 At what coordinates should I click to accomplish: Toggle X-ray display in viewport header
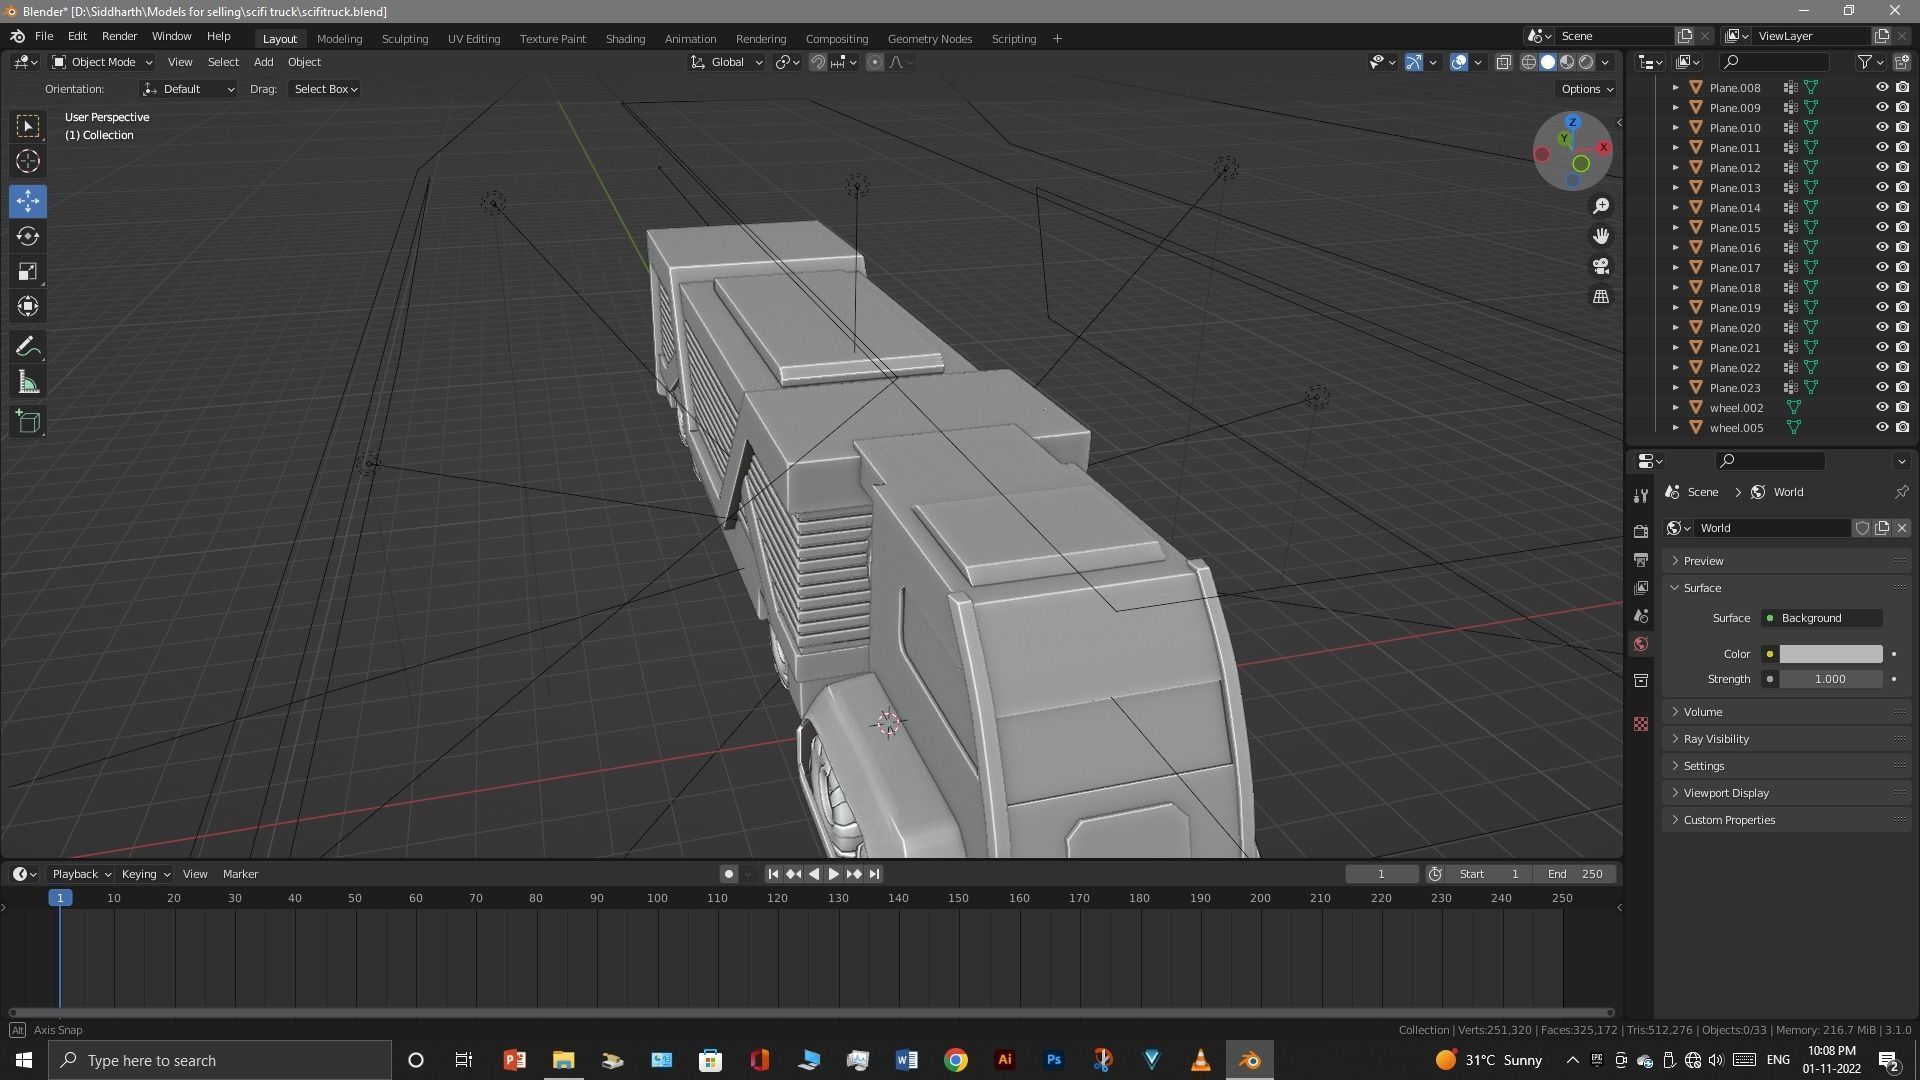1503,62
